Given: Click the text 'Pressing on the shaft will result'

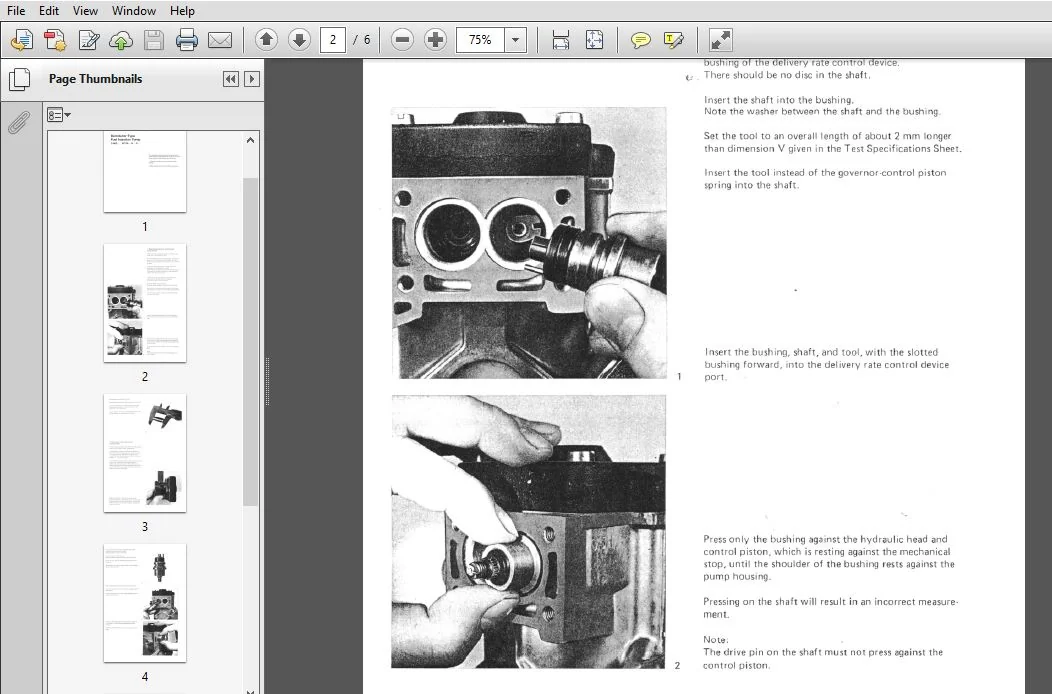Looking at the screenshot, I should coord(775,601).
